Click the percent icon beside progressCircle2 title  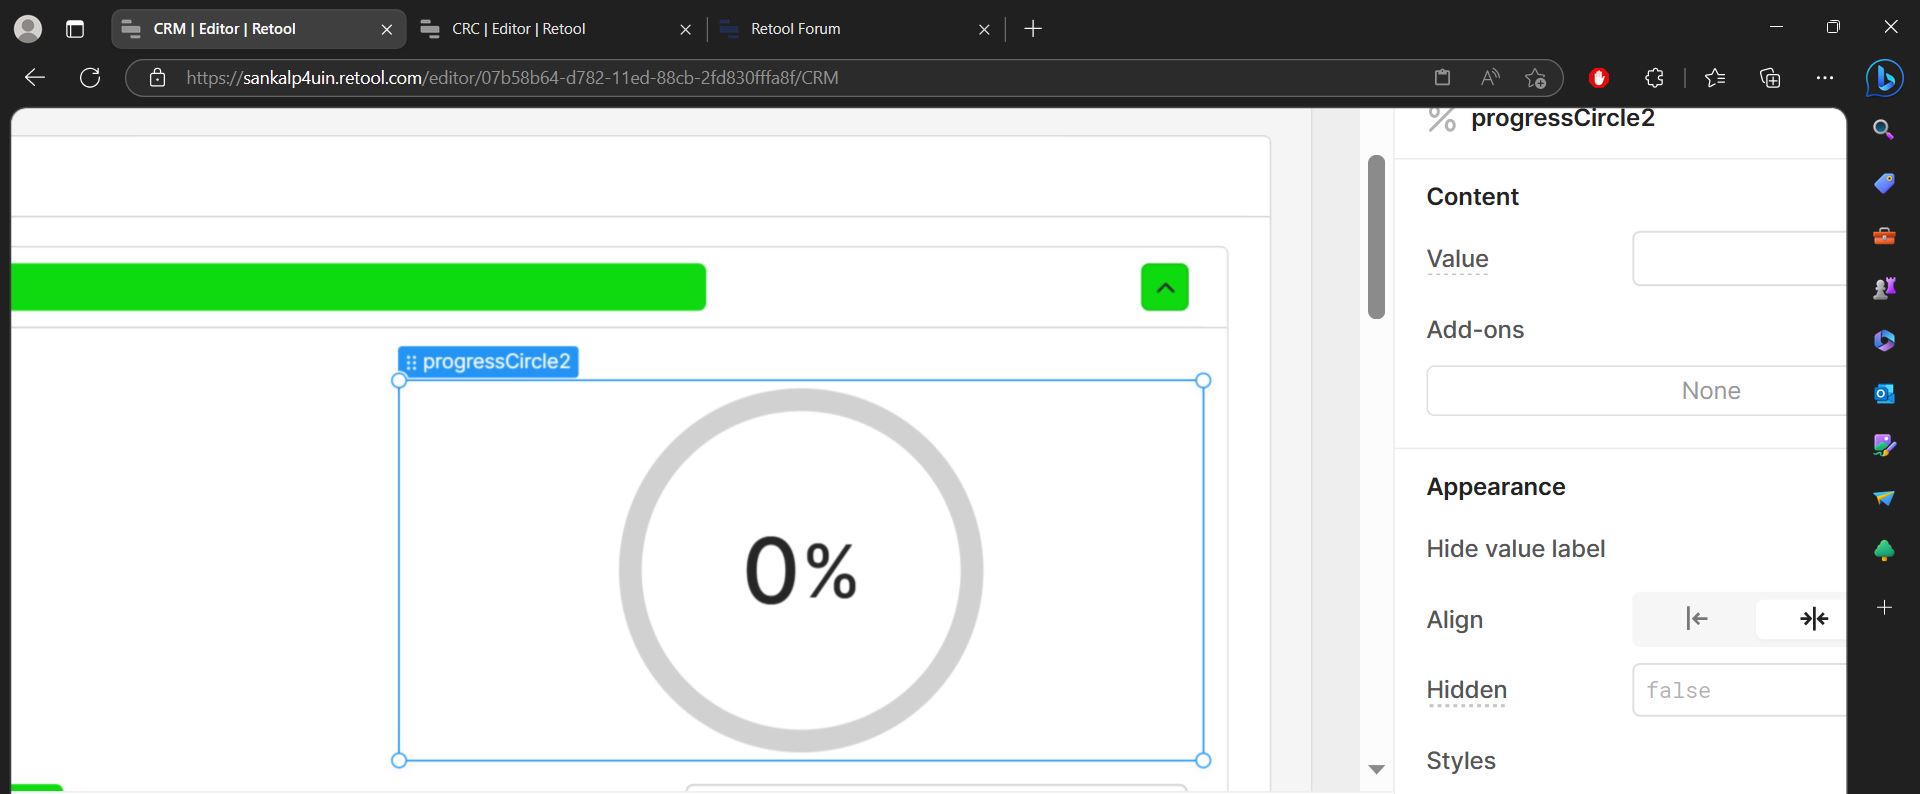(x=1441, y=119)
